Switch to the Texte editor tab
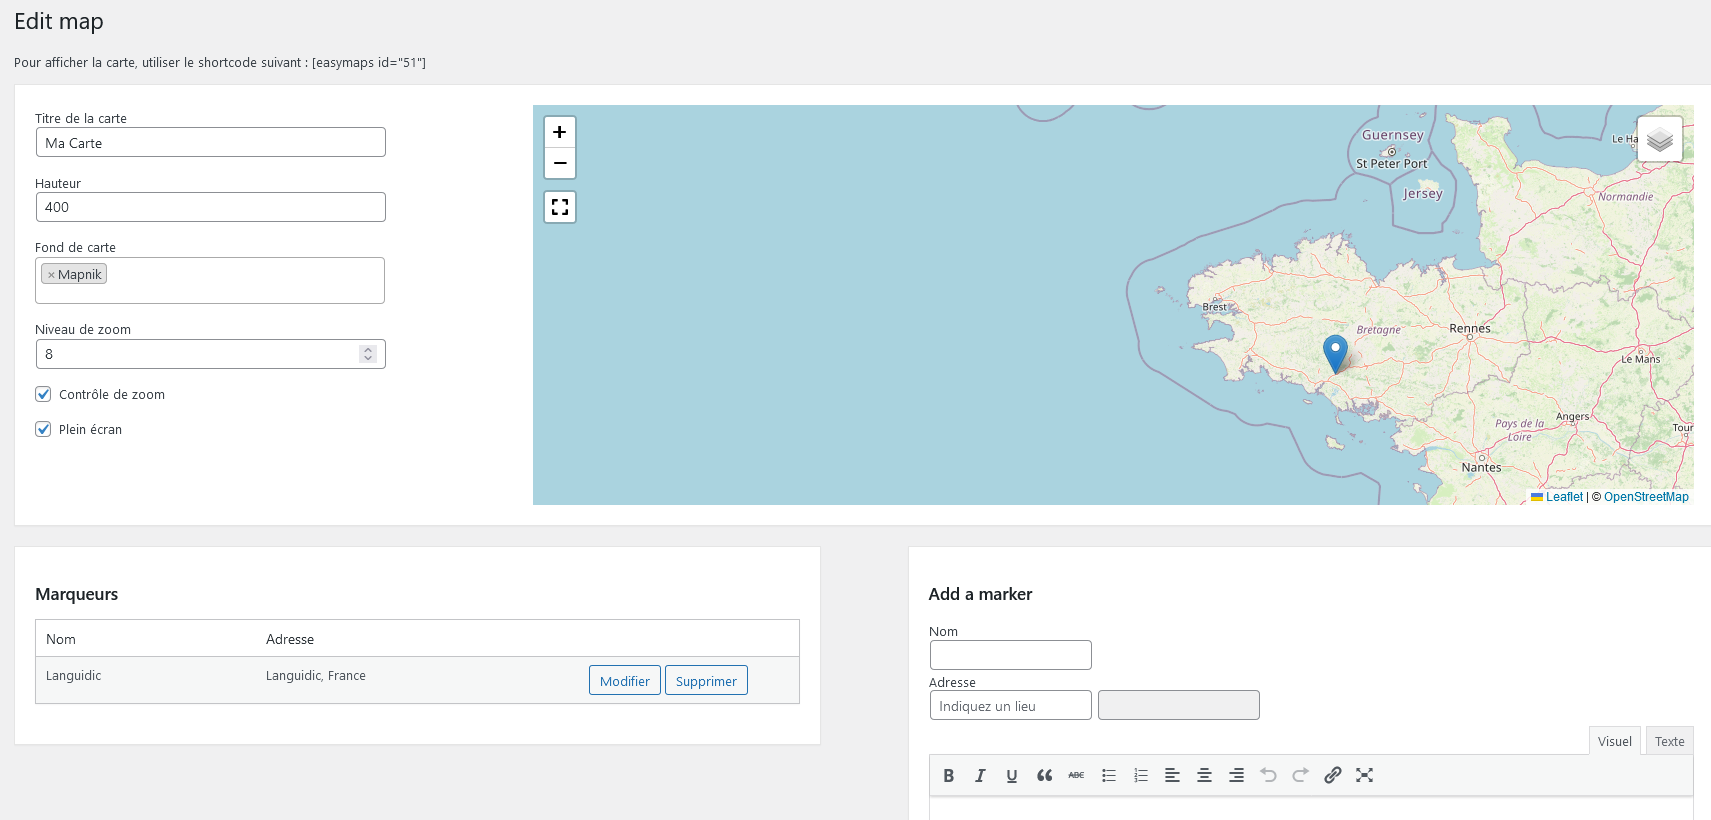This screenshot has height=820, width=1711. point(1669,741)
